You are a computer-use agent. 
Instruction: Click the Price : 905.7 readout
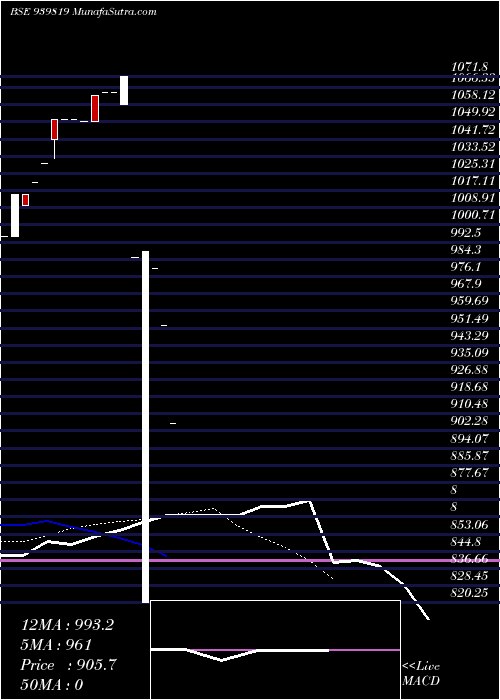click(68, 665)
